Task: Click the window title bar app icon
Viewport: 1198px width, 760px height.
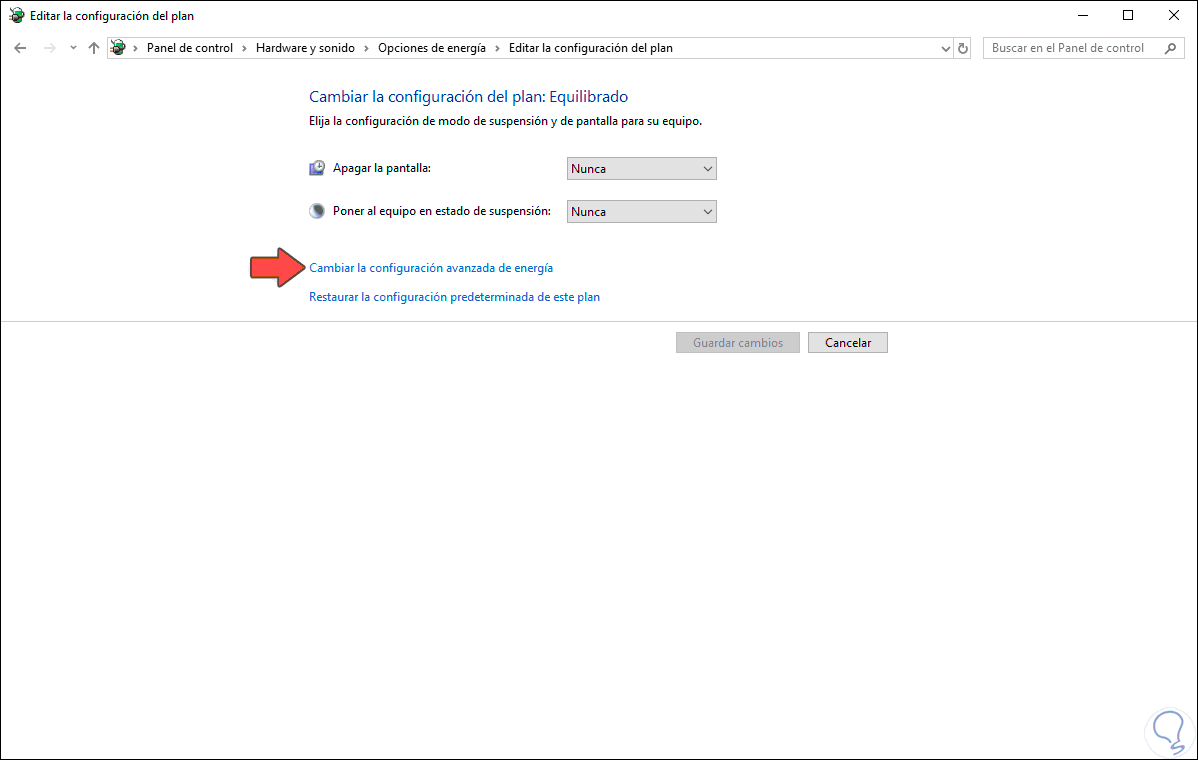Action: (16, 15)
